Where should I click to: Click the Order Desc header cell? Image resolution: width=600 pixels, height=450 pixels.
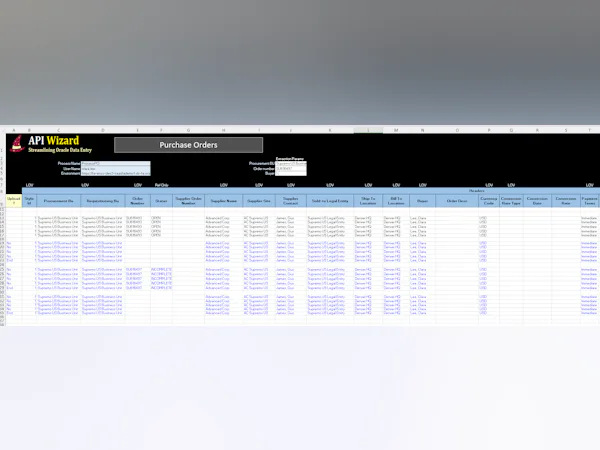tap(457, 201)
